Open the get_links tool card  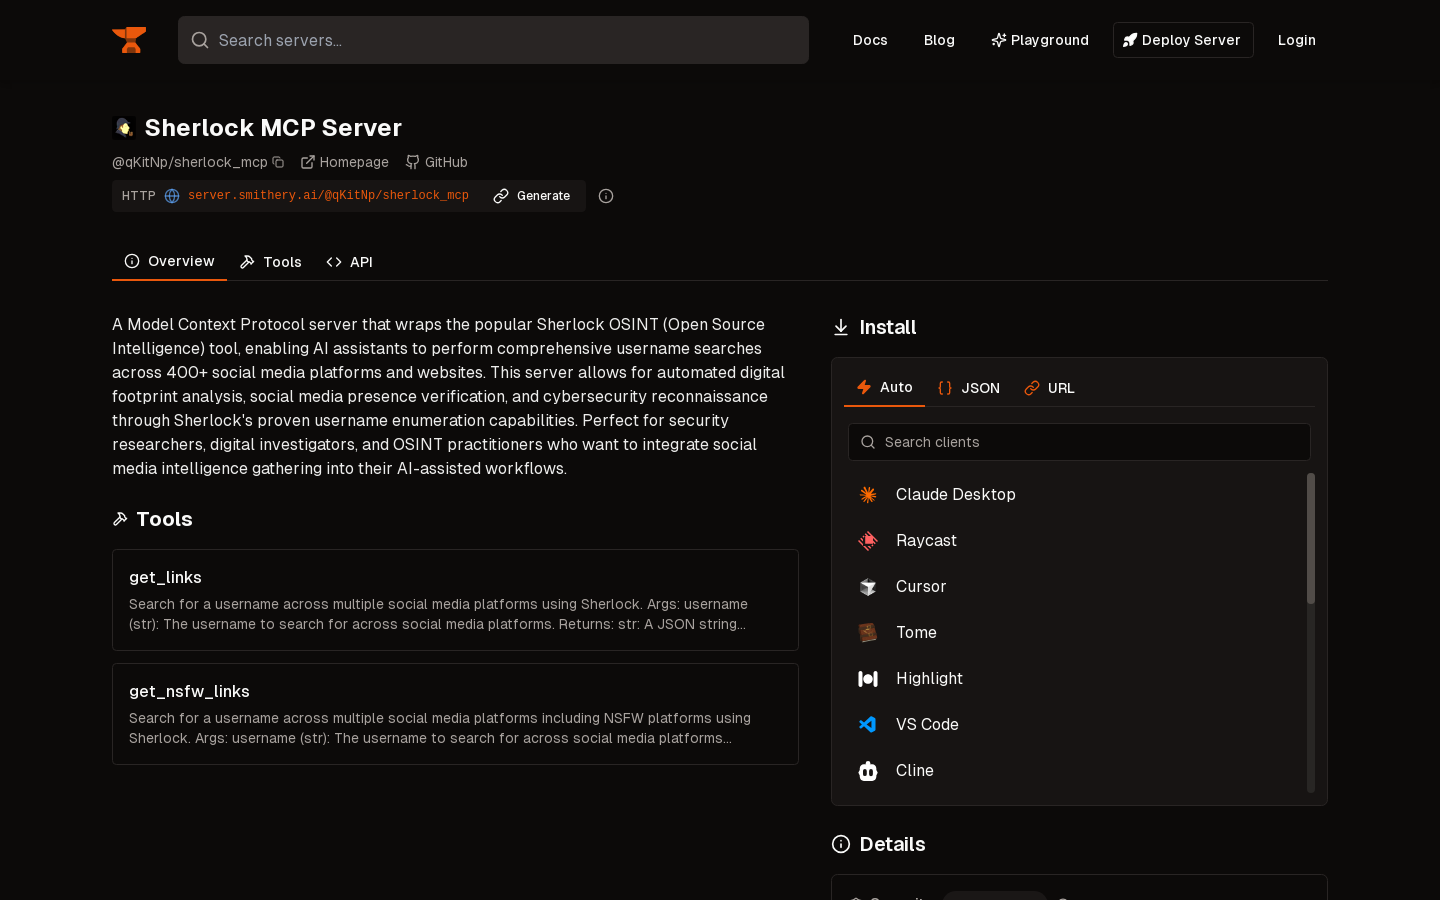[x=455, y=600]
